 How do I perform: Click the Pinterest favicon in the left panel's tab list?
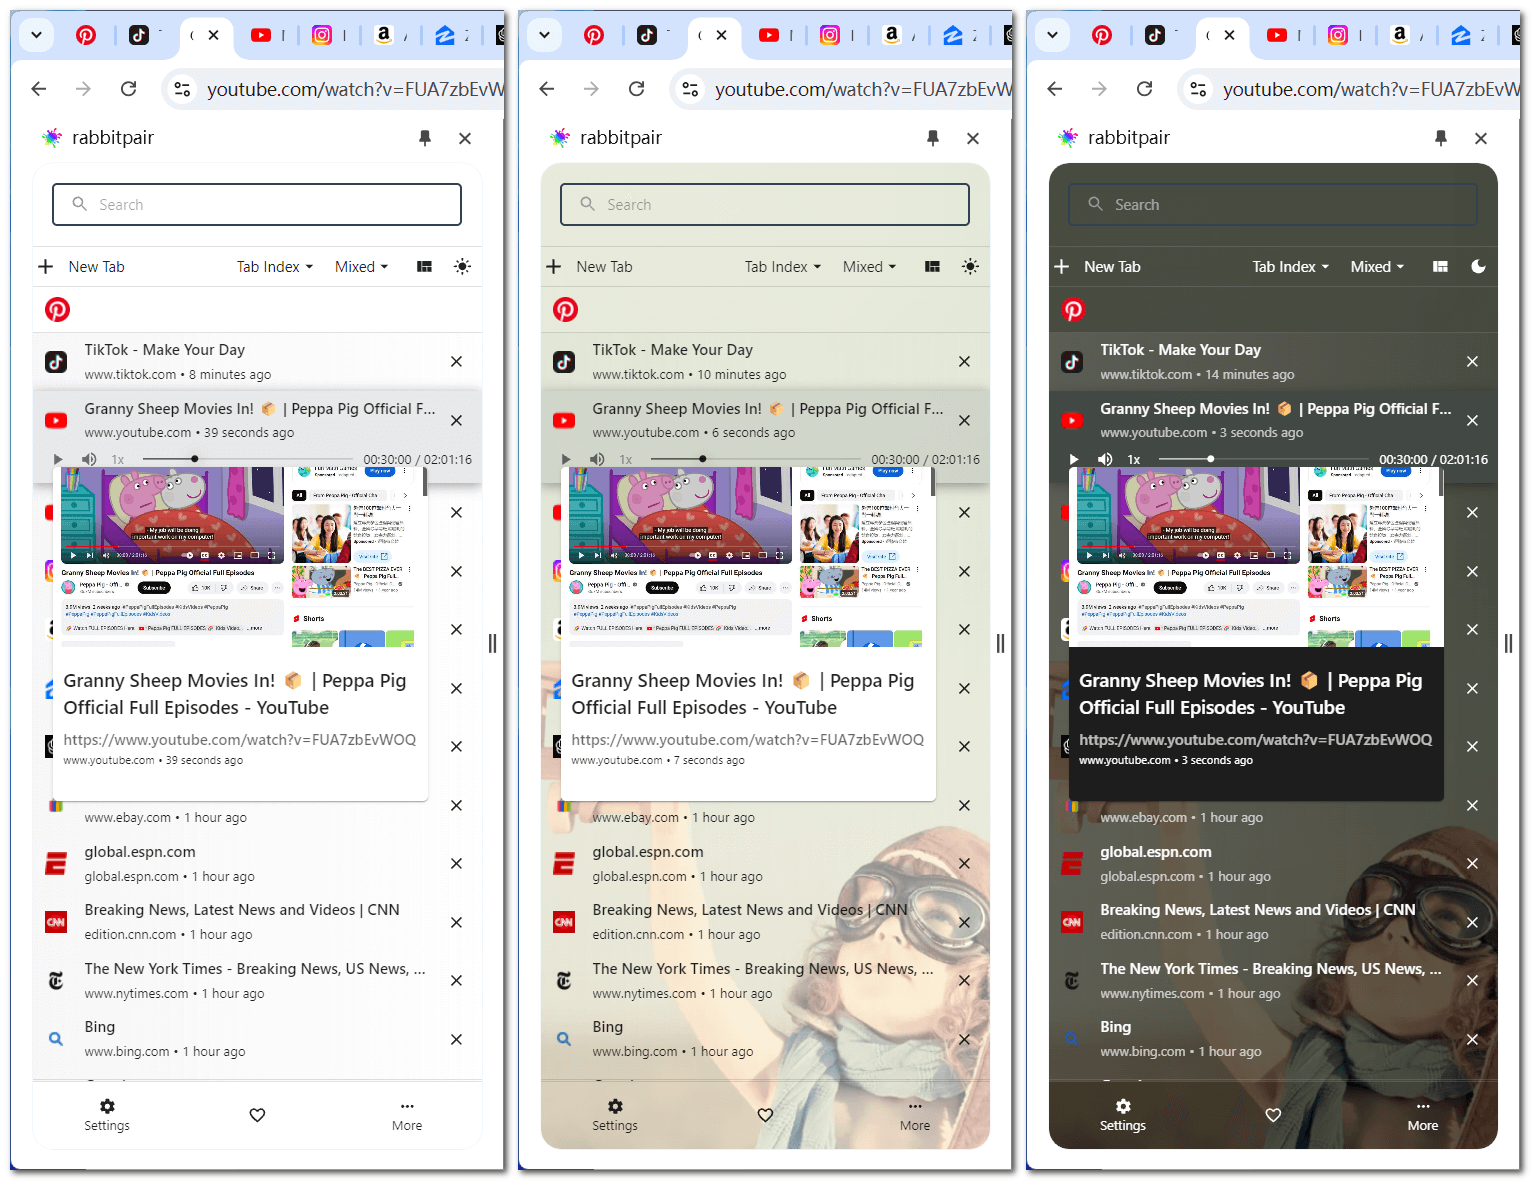57,309
